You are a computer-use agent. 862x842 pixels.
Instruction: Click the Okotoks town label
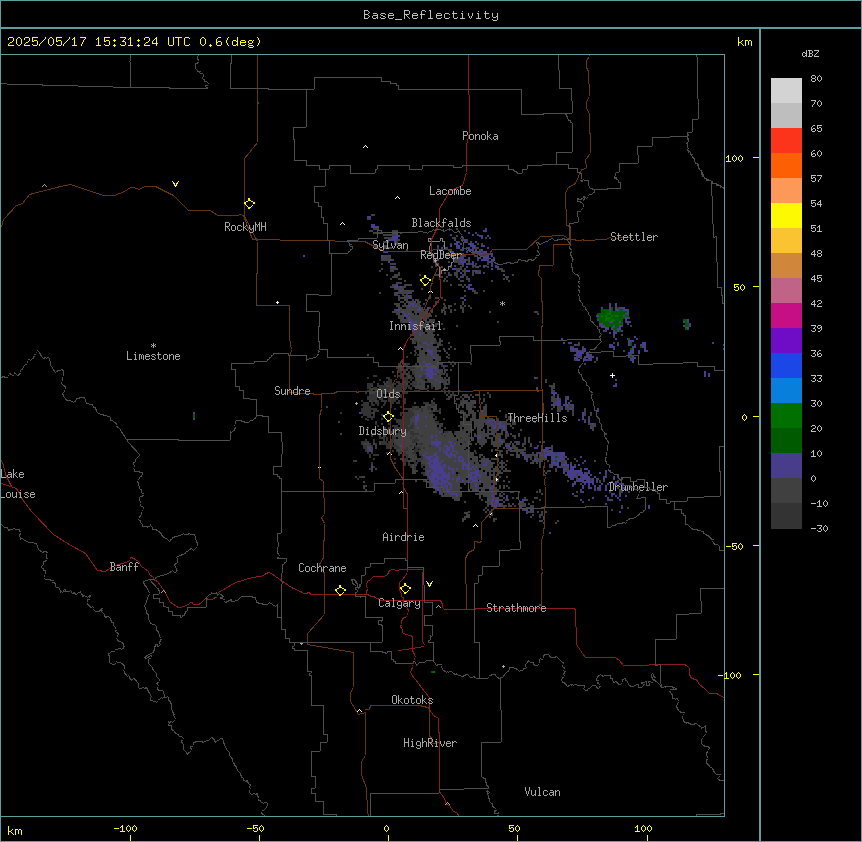pyautogui.click(x=412, y=700)
